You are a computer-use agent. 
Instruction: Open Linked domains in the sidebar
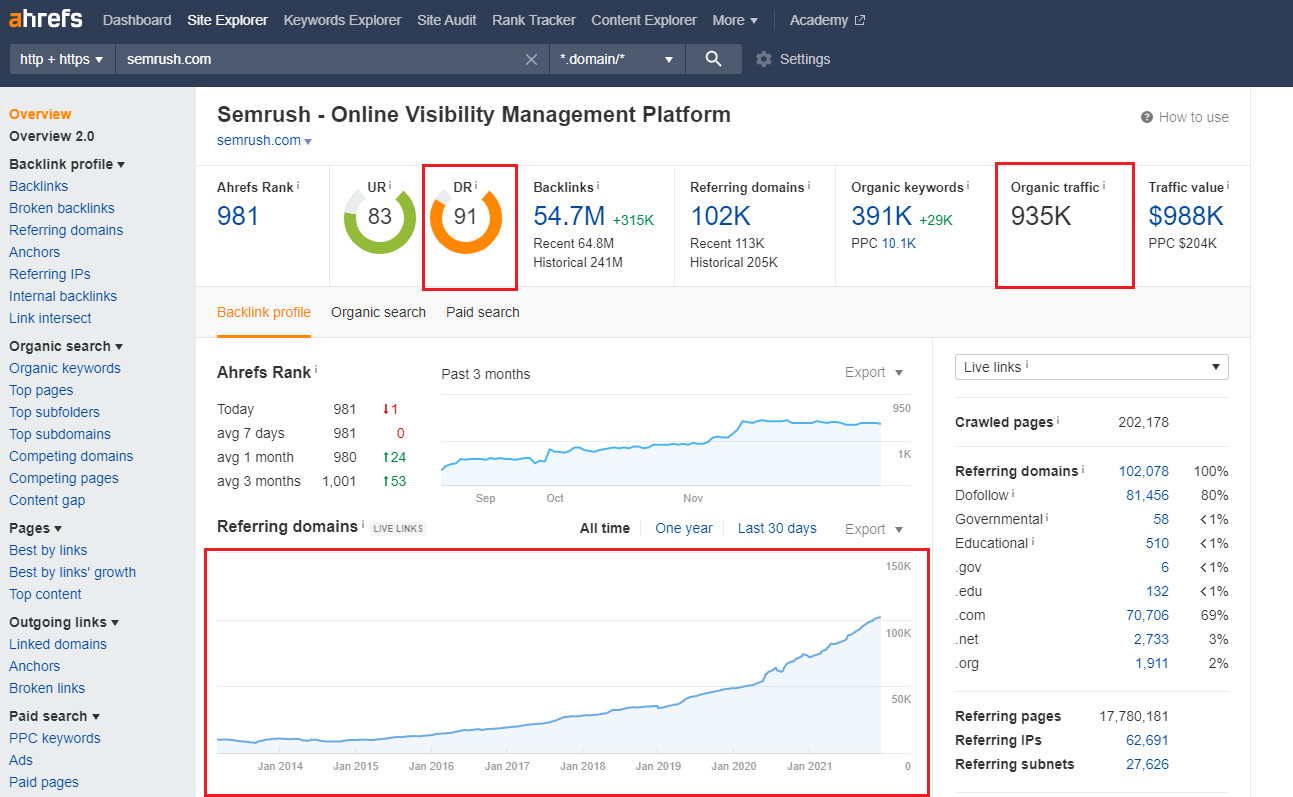pos(58,644)
